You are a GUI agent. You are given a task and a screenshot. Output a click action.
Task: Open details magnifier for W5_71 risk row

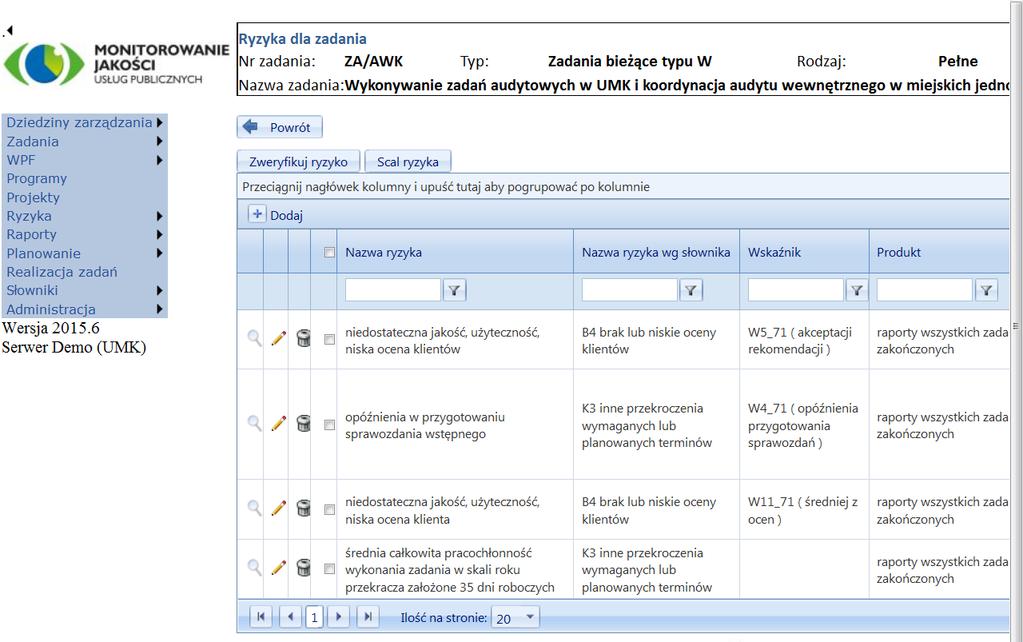click(x=254, y=338)
